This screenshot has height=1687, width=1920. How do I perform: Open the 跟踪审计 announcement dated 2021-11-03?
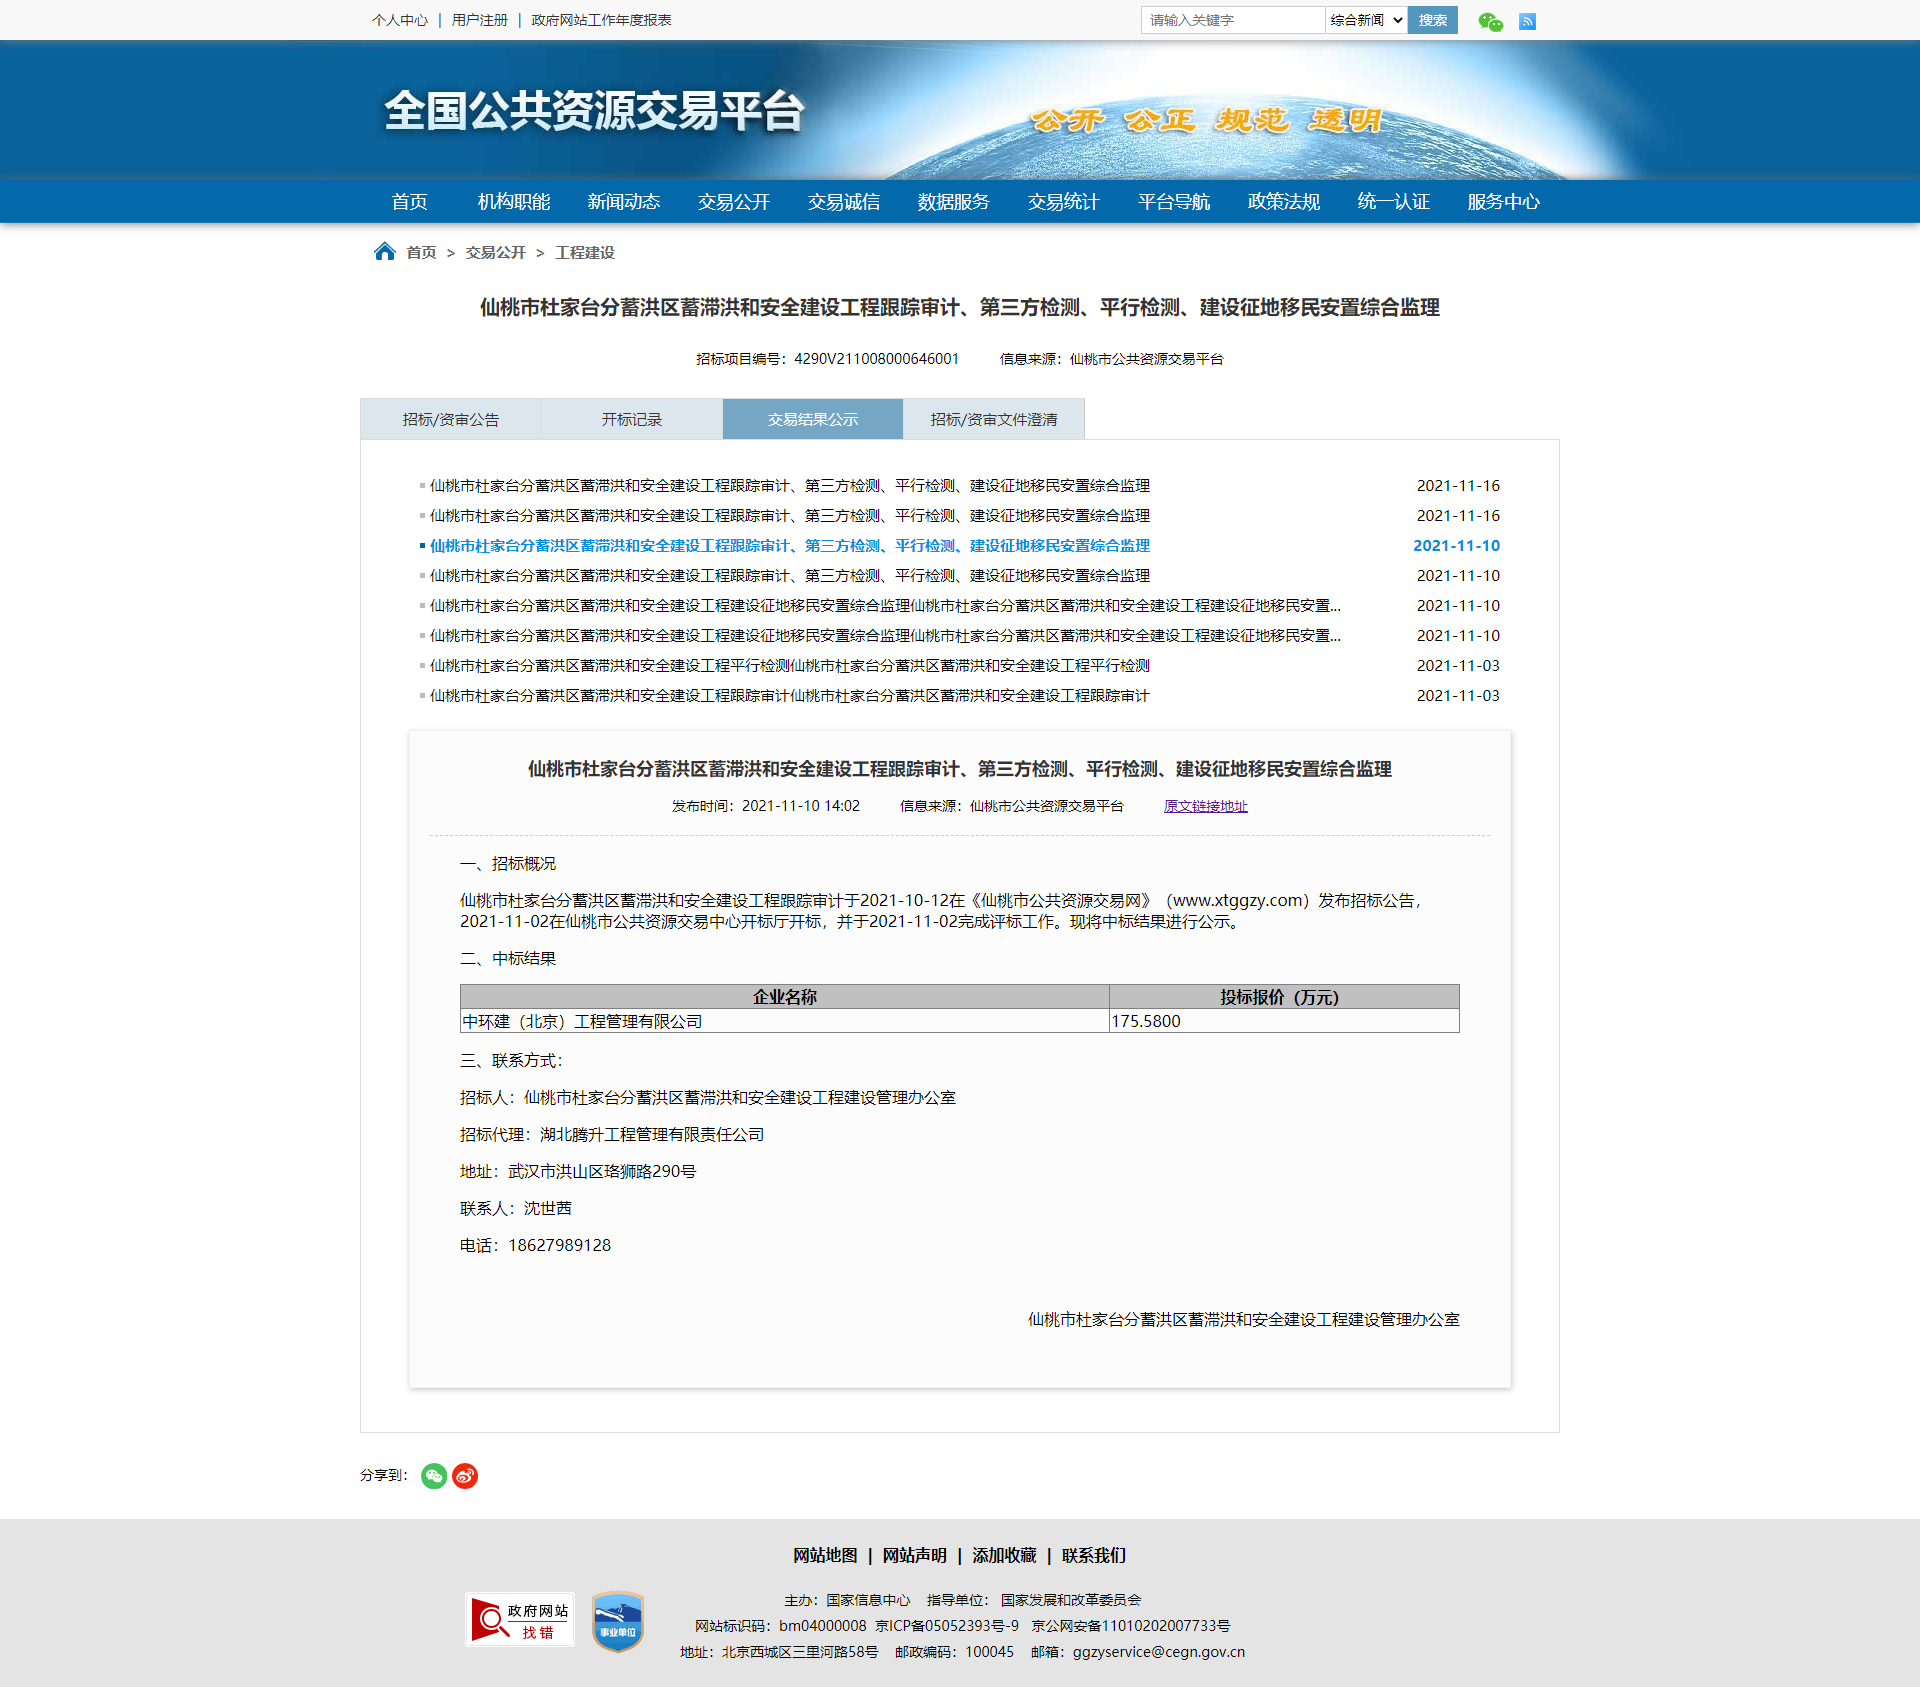click(x=790, y=695)
